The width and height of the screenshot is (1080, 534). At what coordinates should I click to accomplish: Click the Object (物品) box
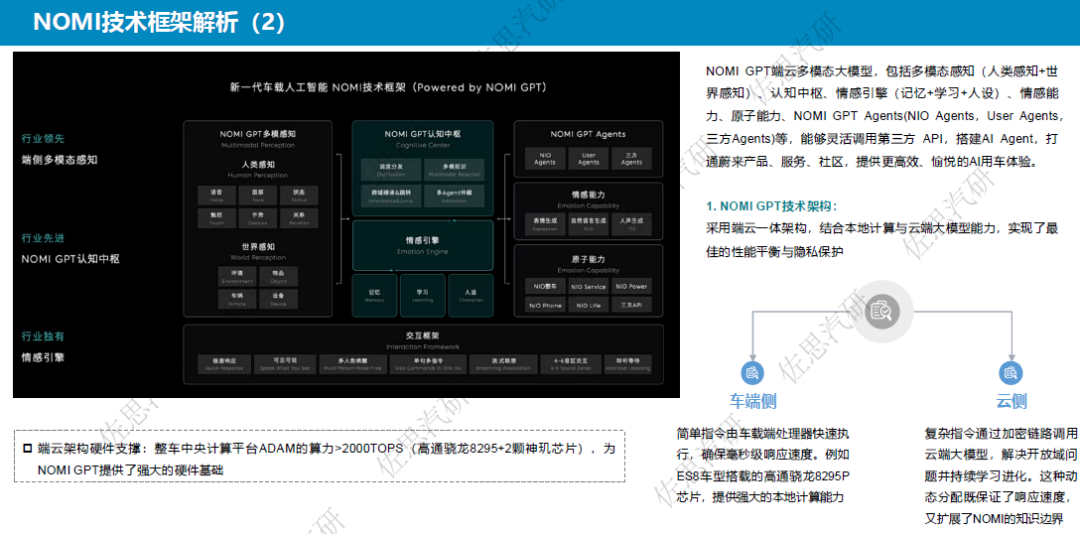(x=278, y=276)
